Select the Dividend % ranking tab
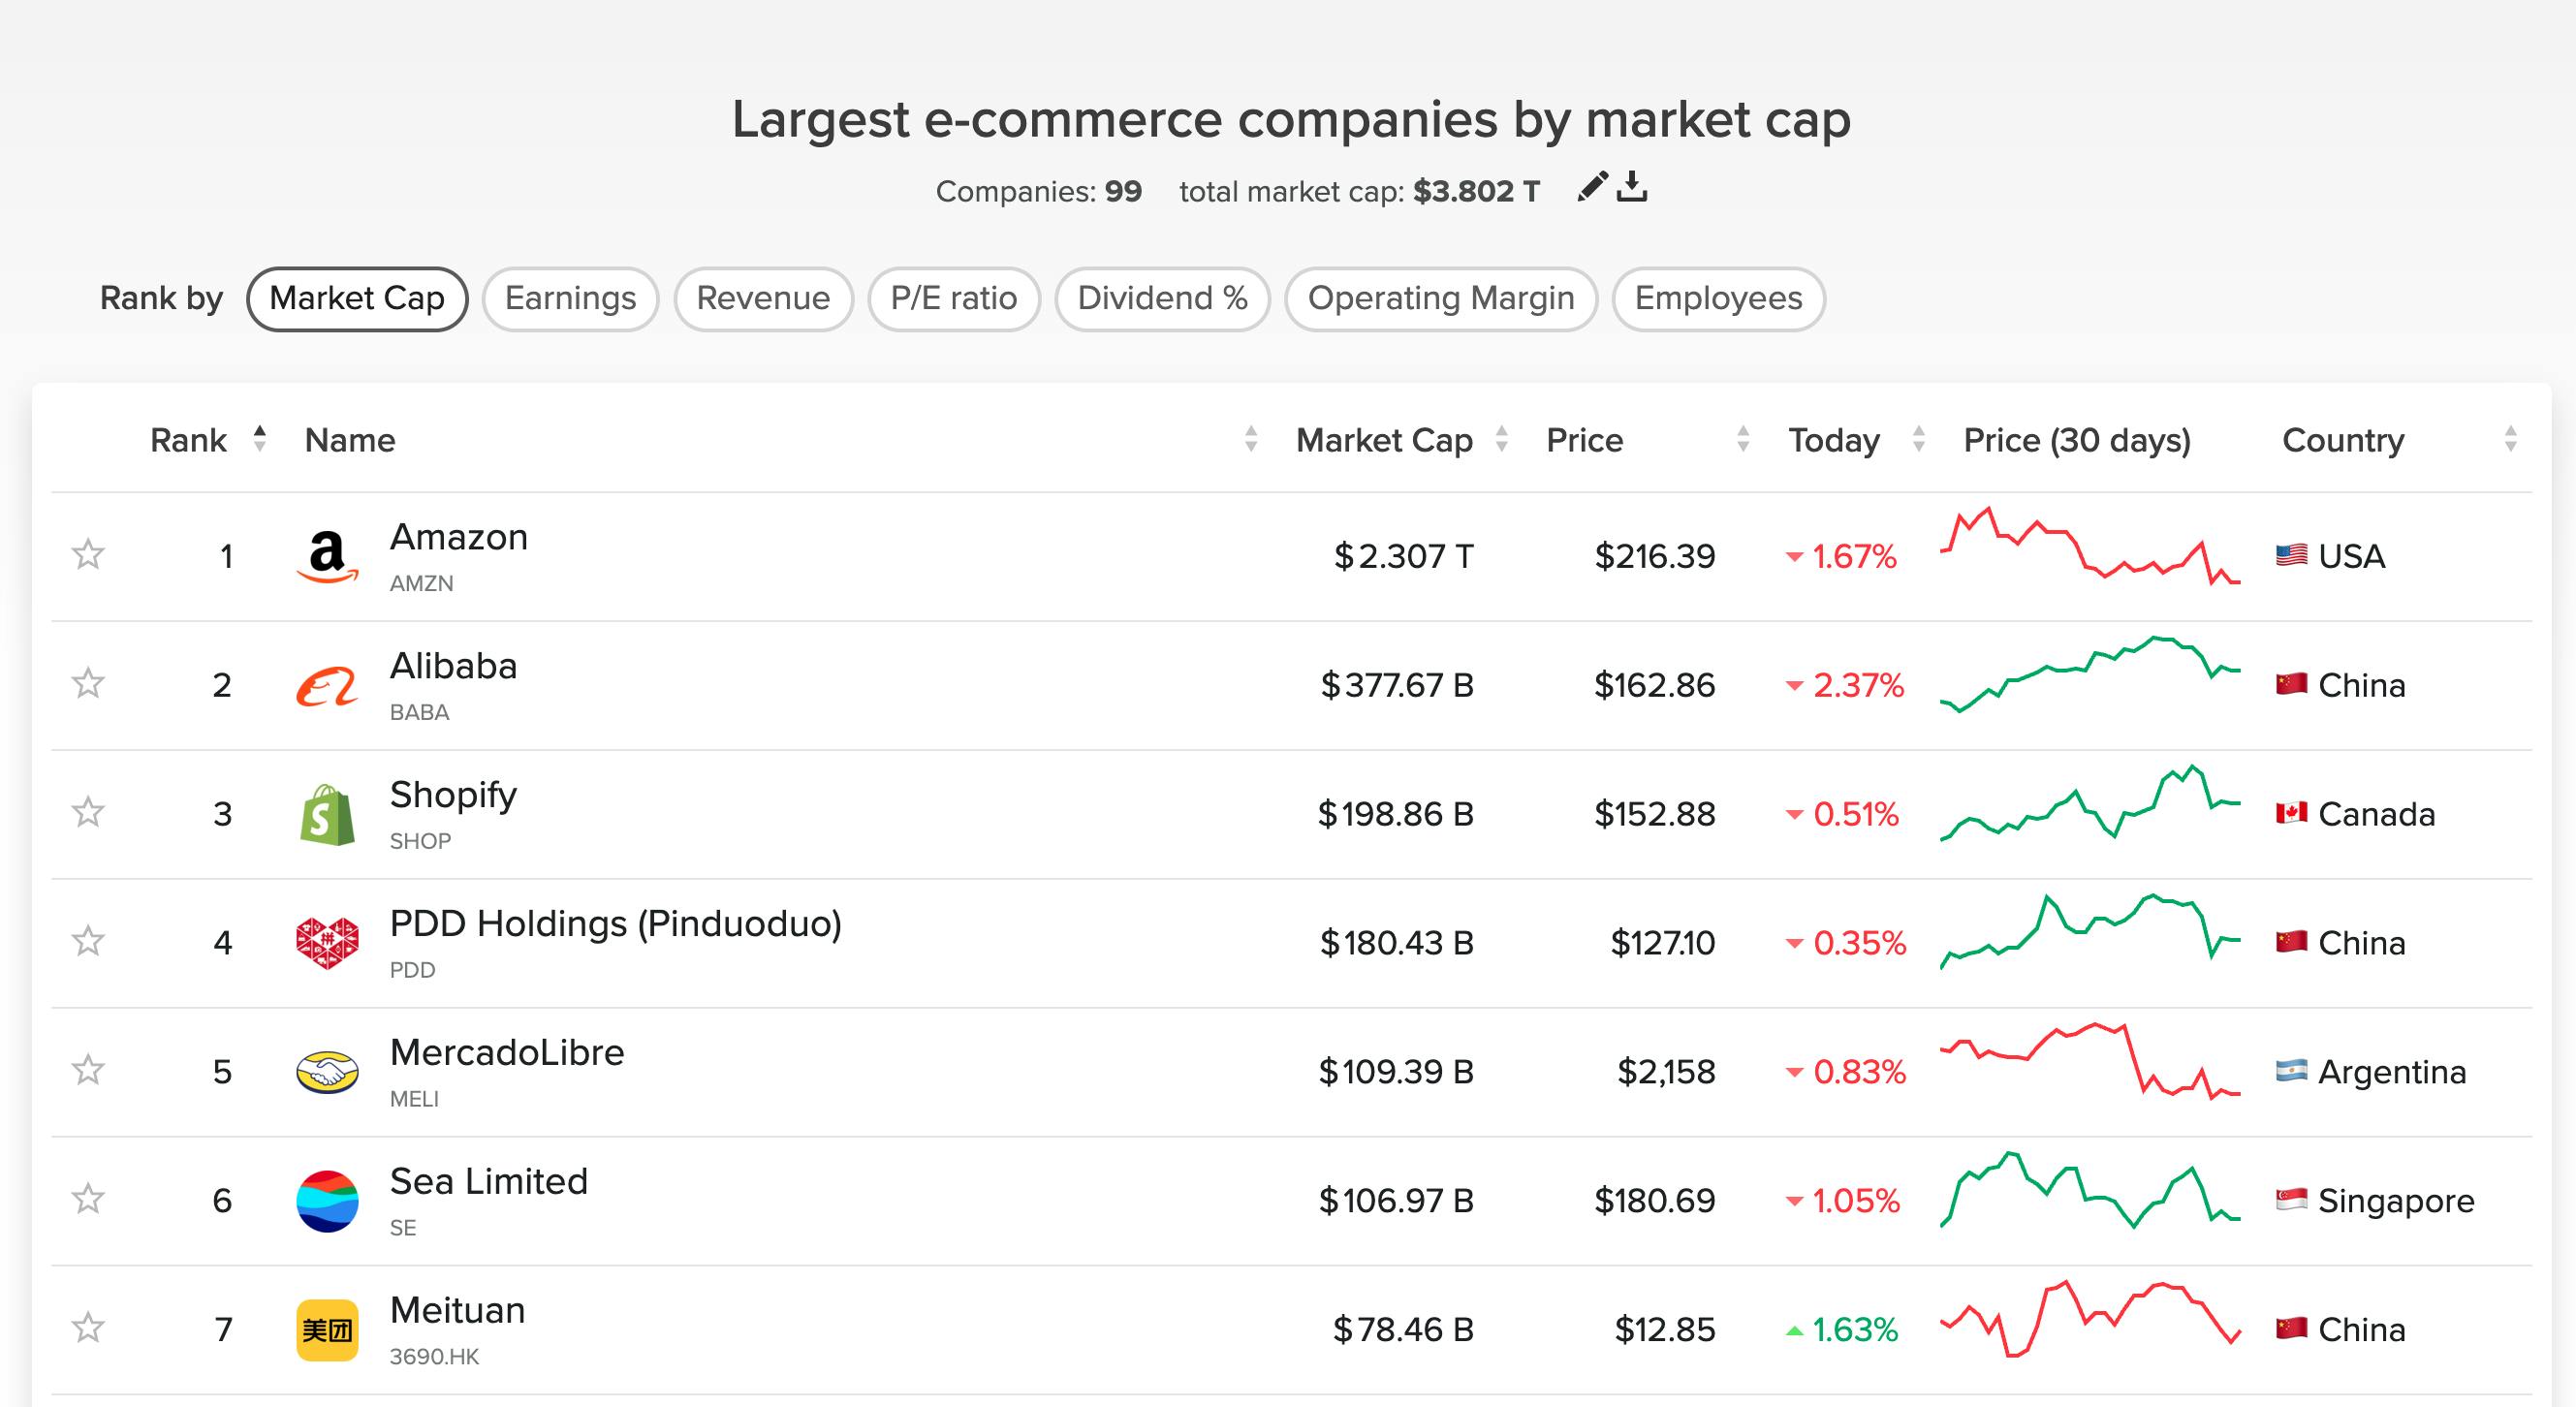This screenshot has height=1407, width=2576. 1163,298
